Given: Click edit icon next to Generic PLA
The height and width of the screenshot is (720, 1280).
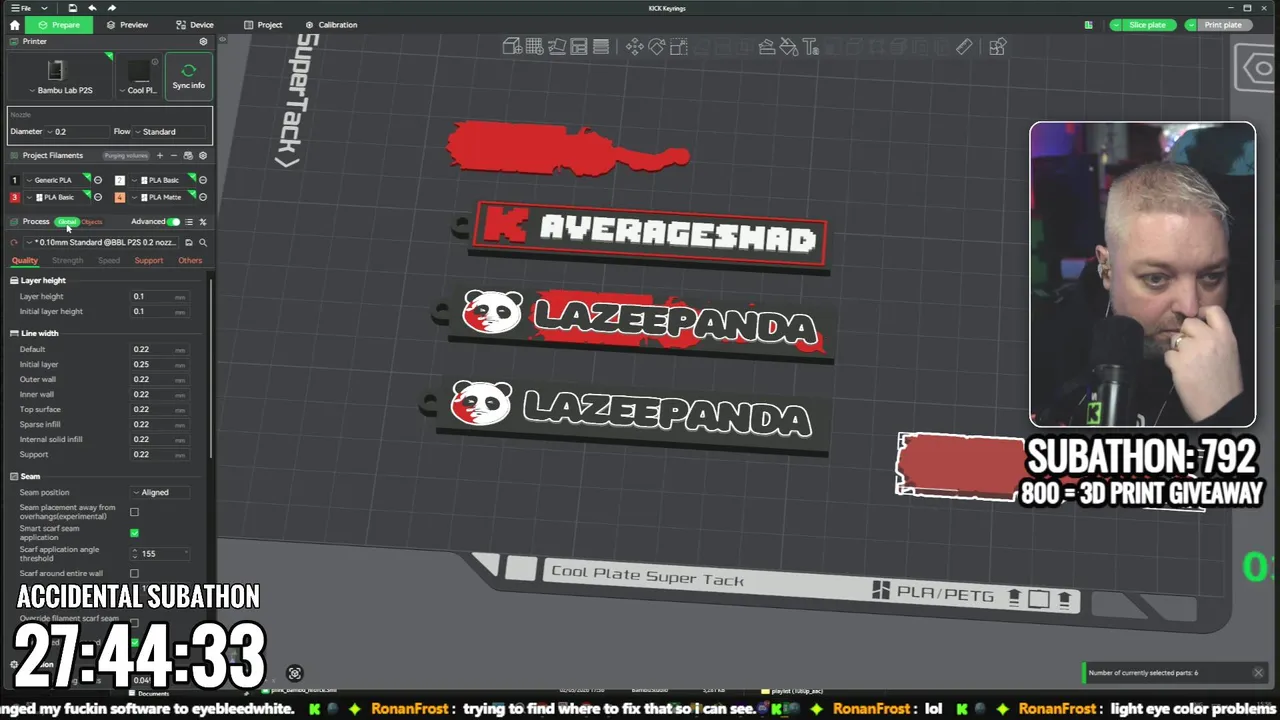Looking at the screenshot, I should point(97,180).
